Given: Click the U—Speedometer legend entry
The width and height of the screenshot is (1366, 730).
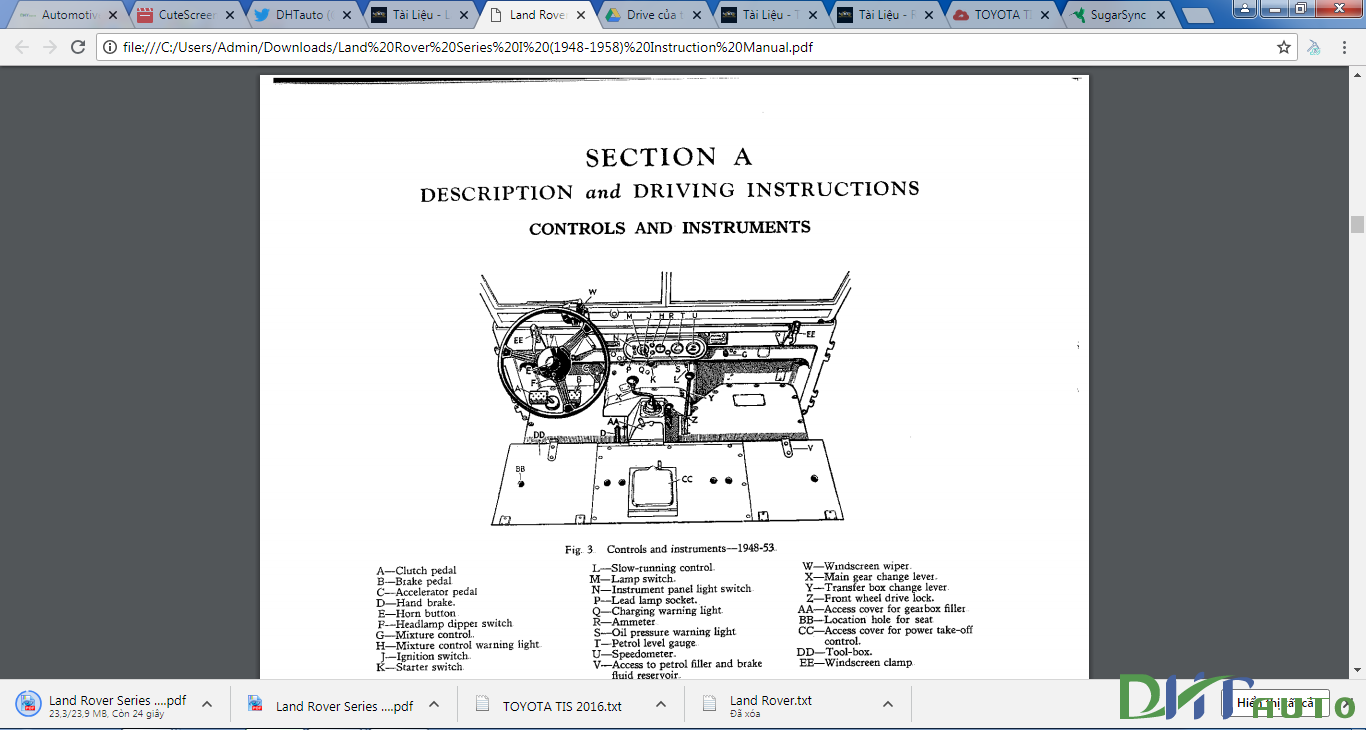Looking at the screenshot, I should pyautogui.click(x=634, y=654).
